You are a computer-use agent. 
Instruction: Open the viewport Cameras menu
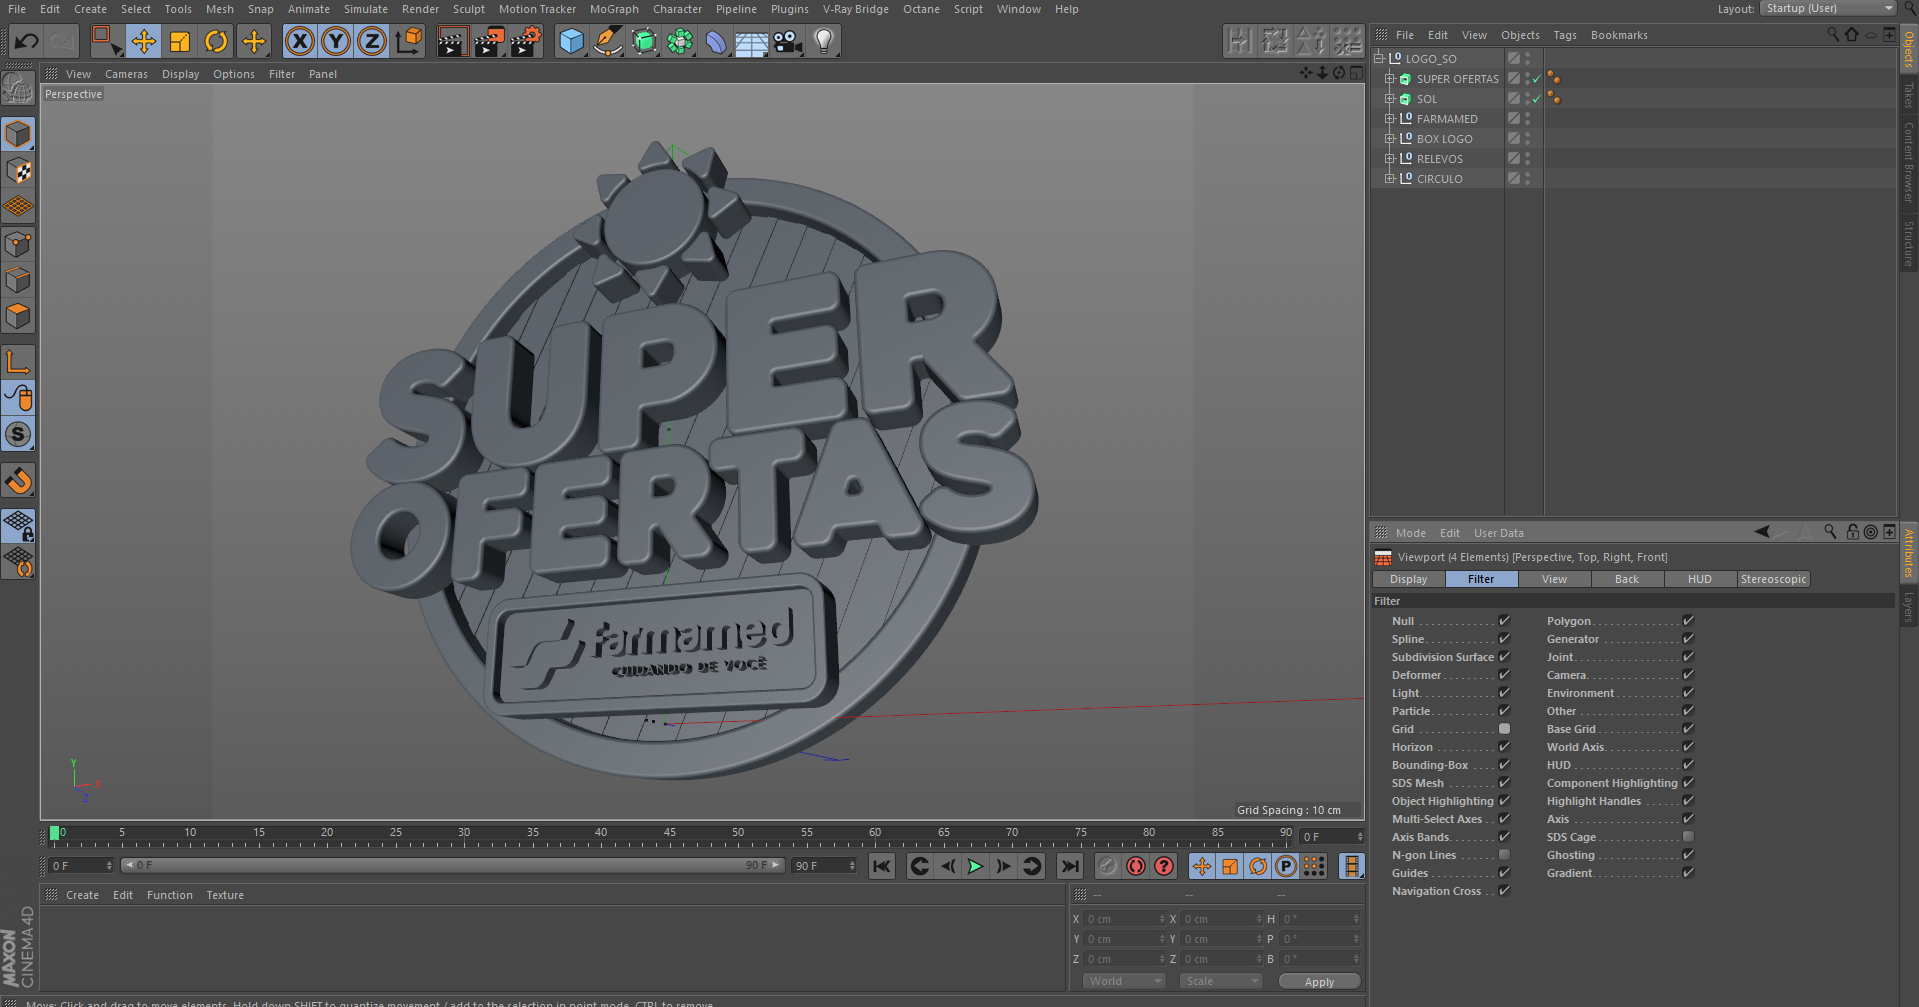(126, 74)
